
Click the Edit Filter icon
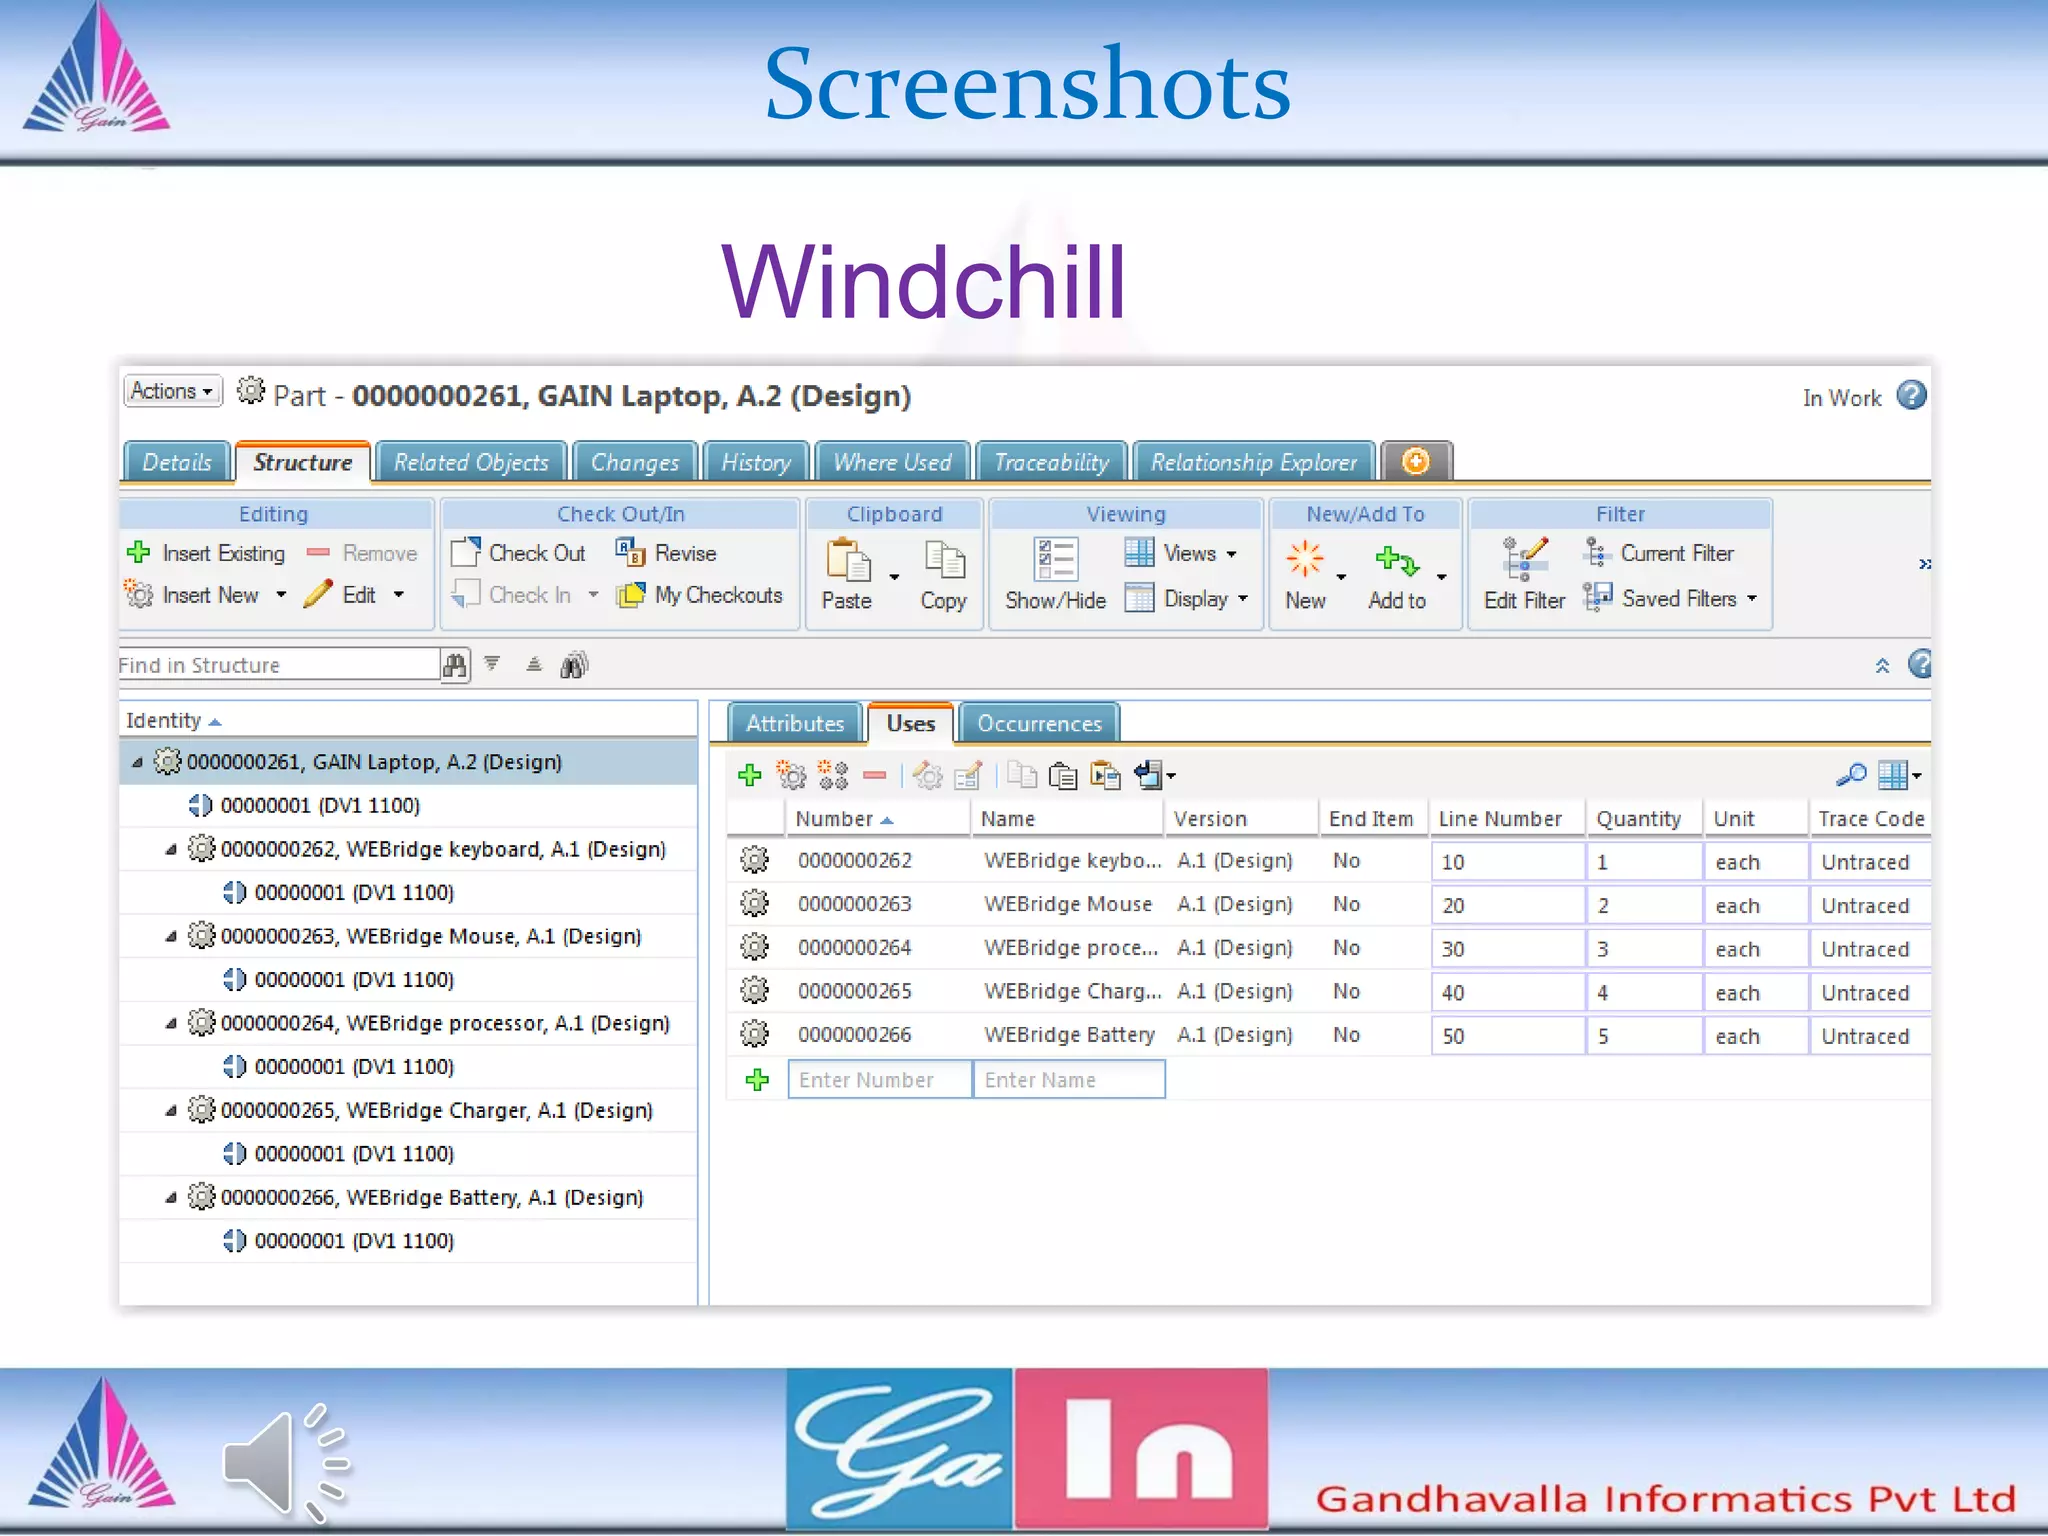(x=1524, y=559)
